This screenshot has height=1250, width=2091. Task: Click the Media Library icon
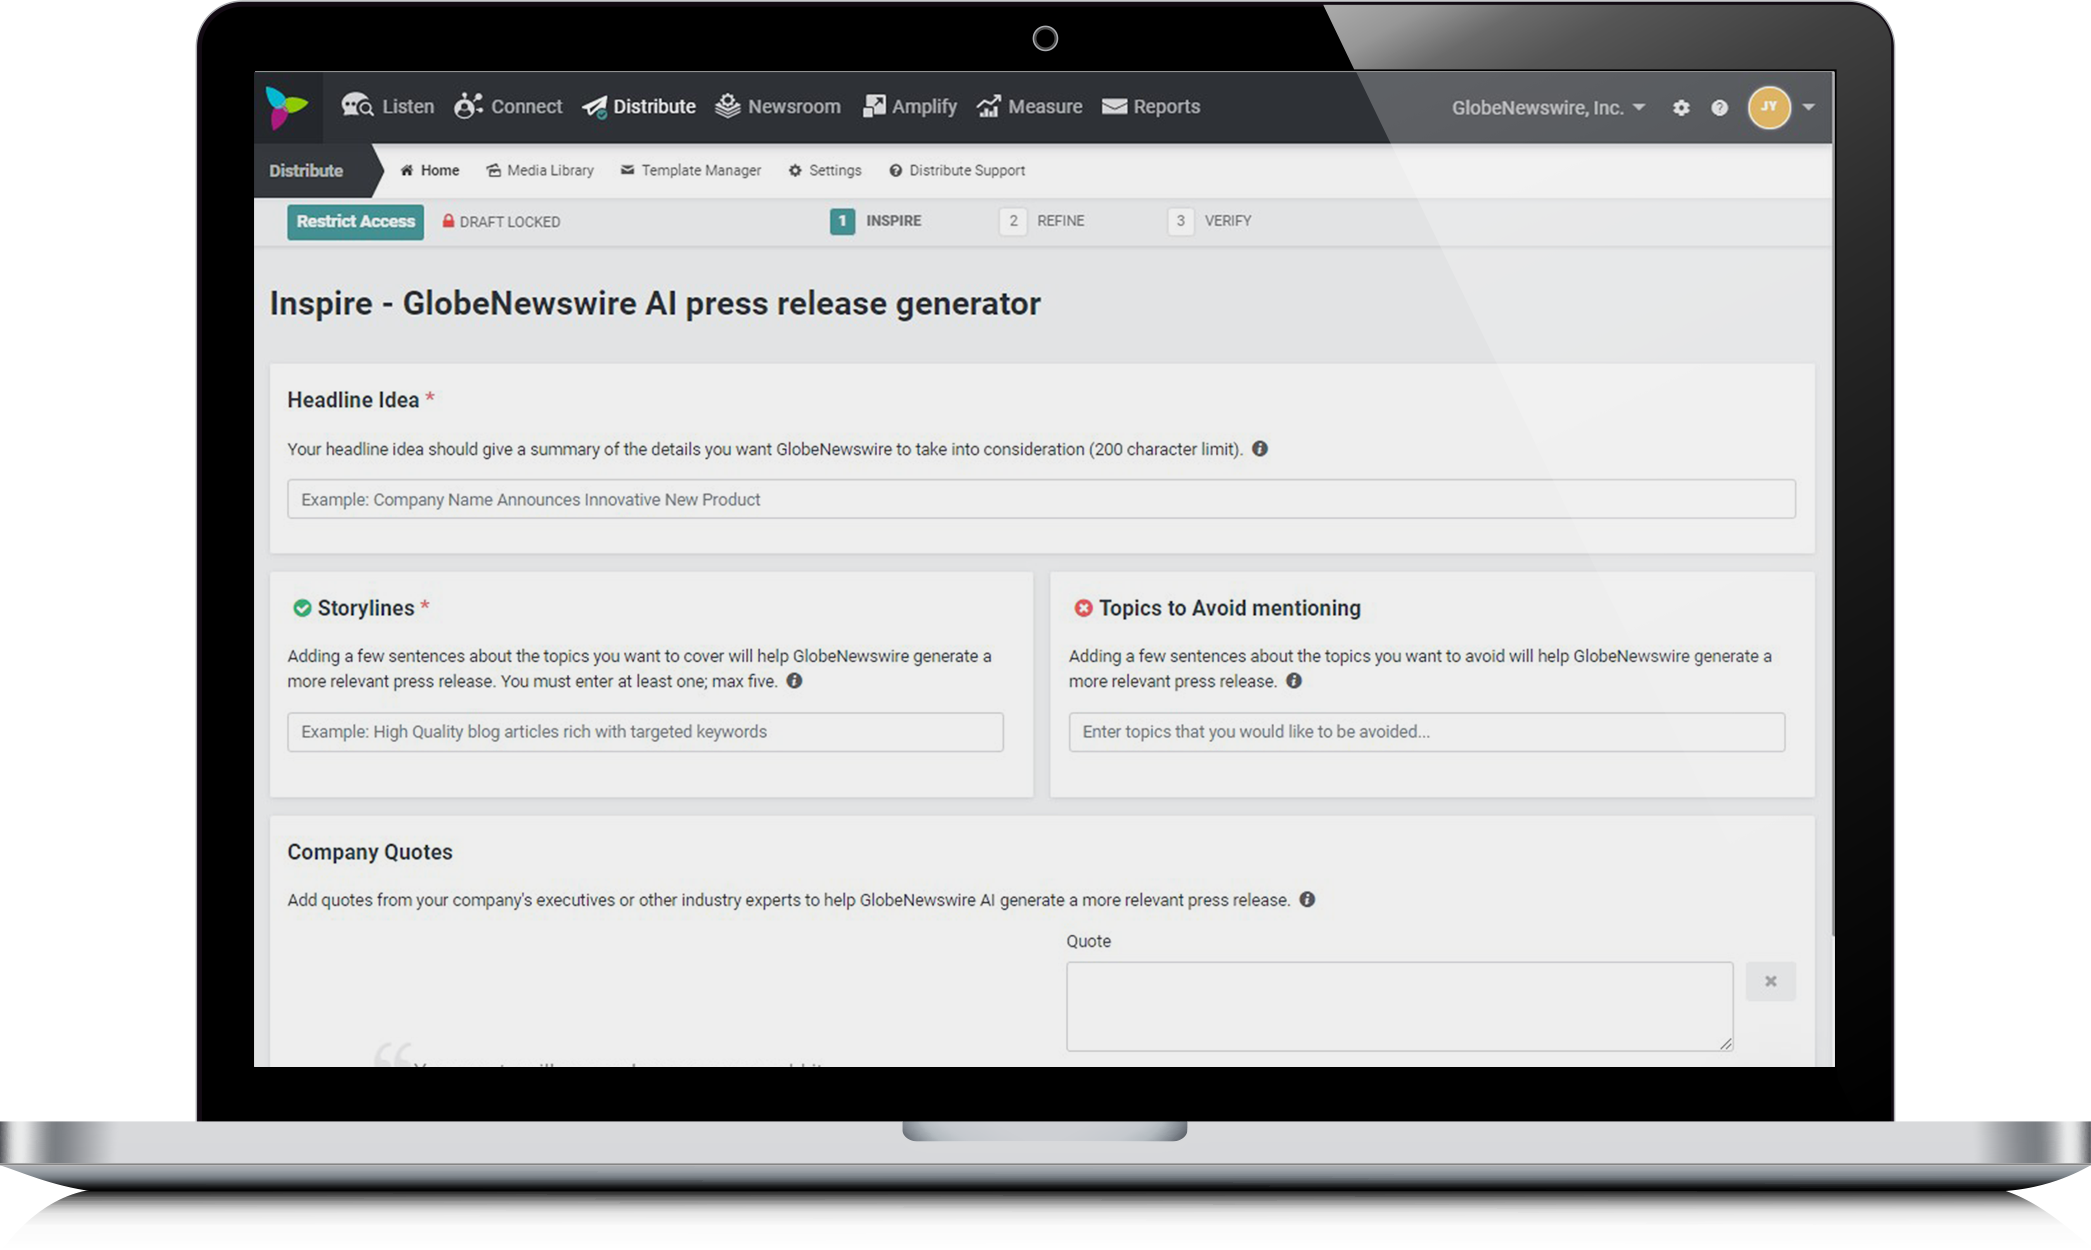point(493,170)
